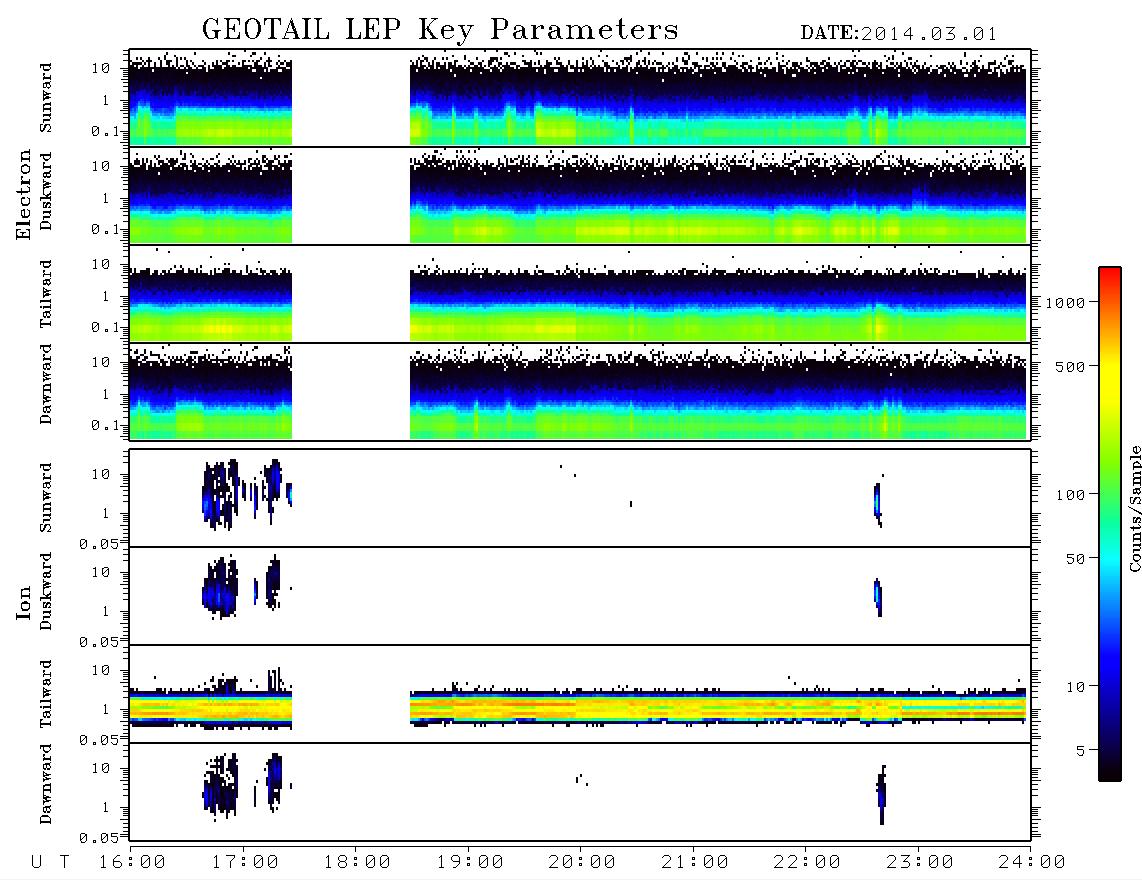Click the Ion Sunward burst near 22:40
Screen dimensions: 1142x880
[878, 503]
